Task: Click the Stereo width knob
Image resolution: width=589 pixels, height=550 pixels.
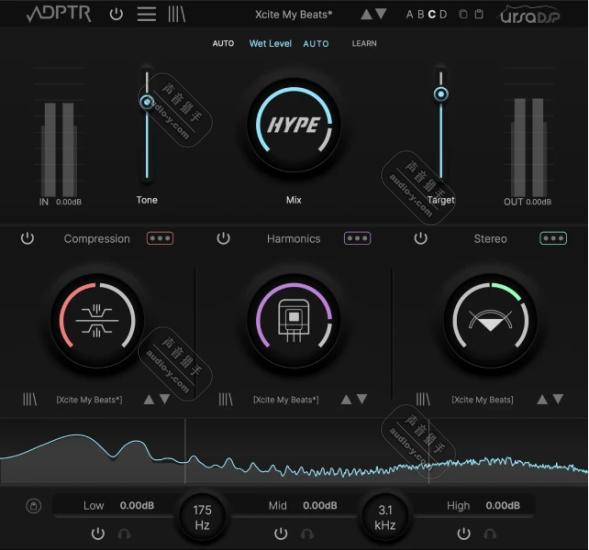Action: pyautogui.click(x=490, y=320)
